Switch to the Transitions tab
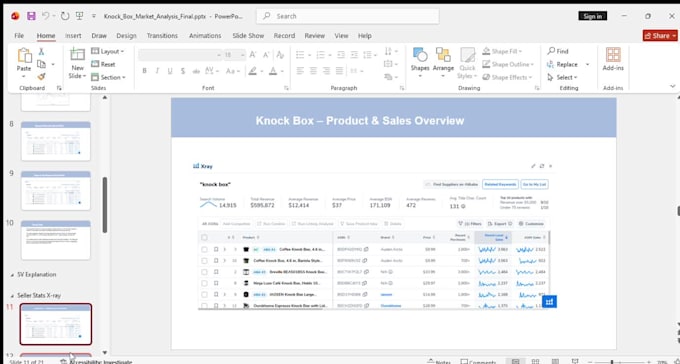Image resolution: width=680 pixels, height=364 pixels. [x=162, y=36]
